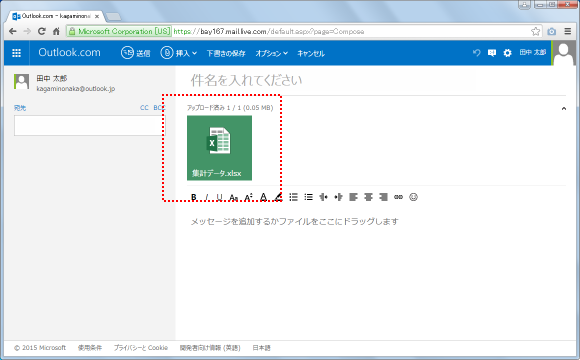Bookmark this page with star icon
The image size is (580, 360).
535,31
